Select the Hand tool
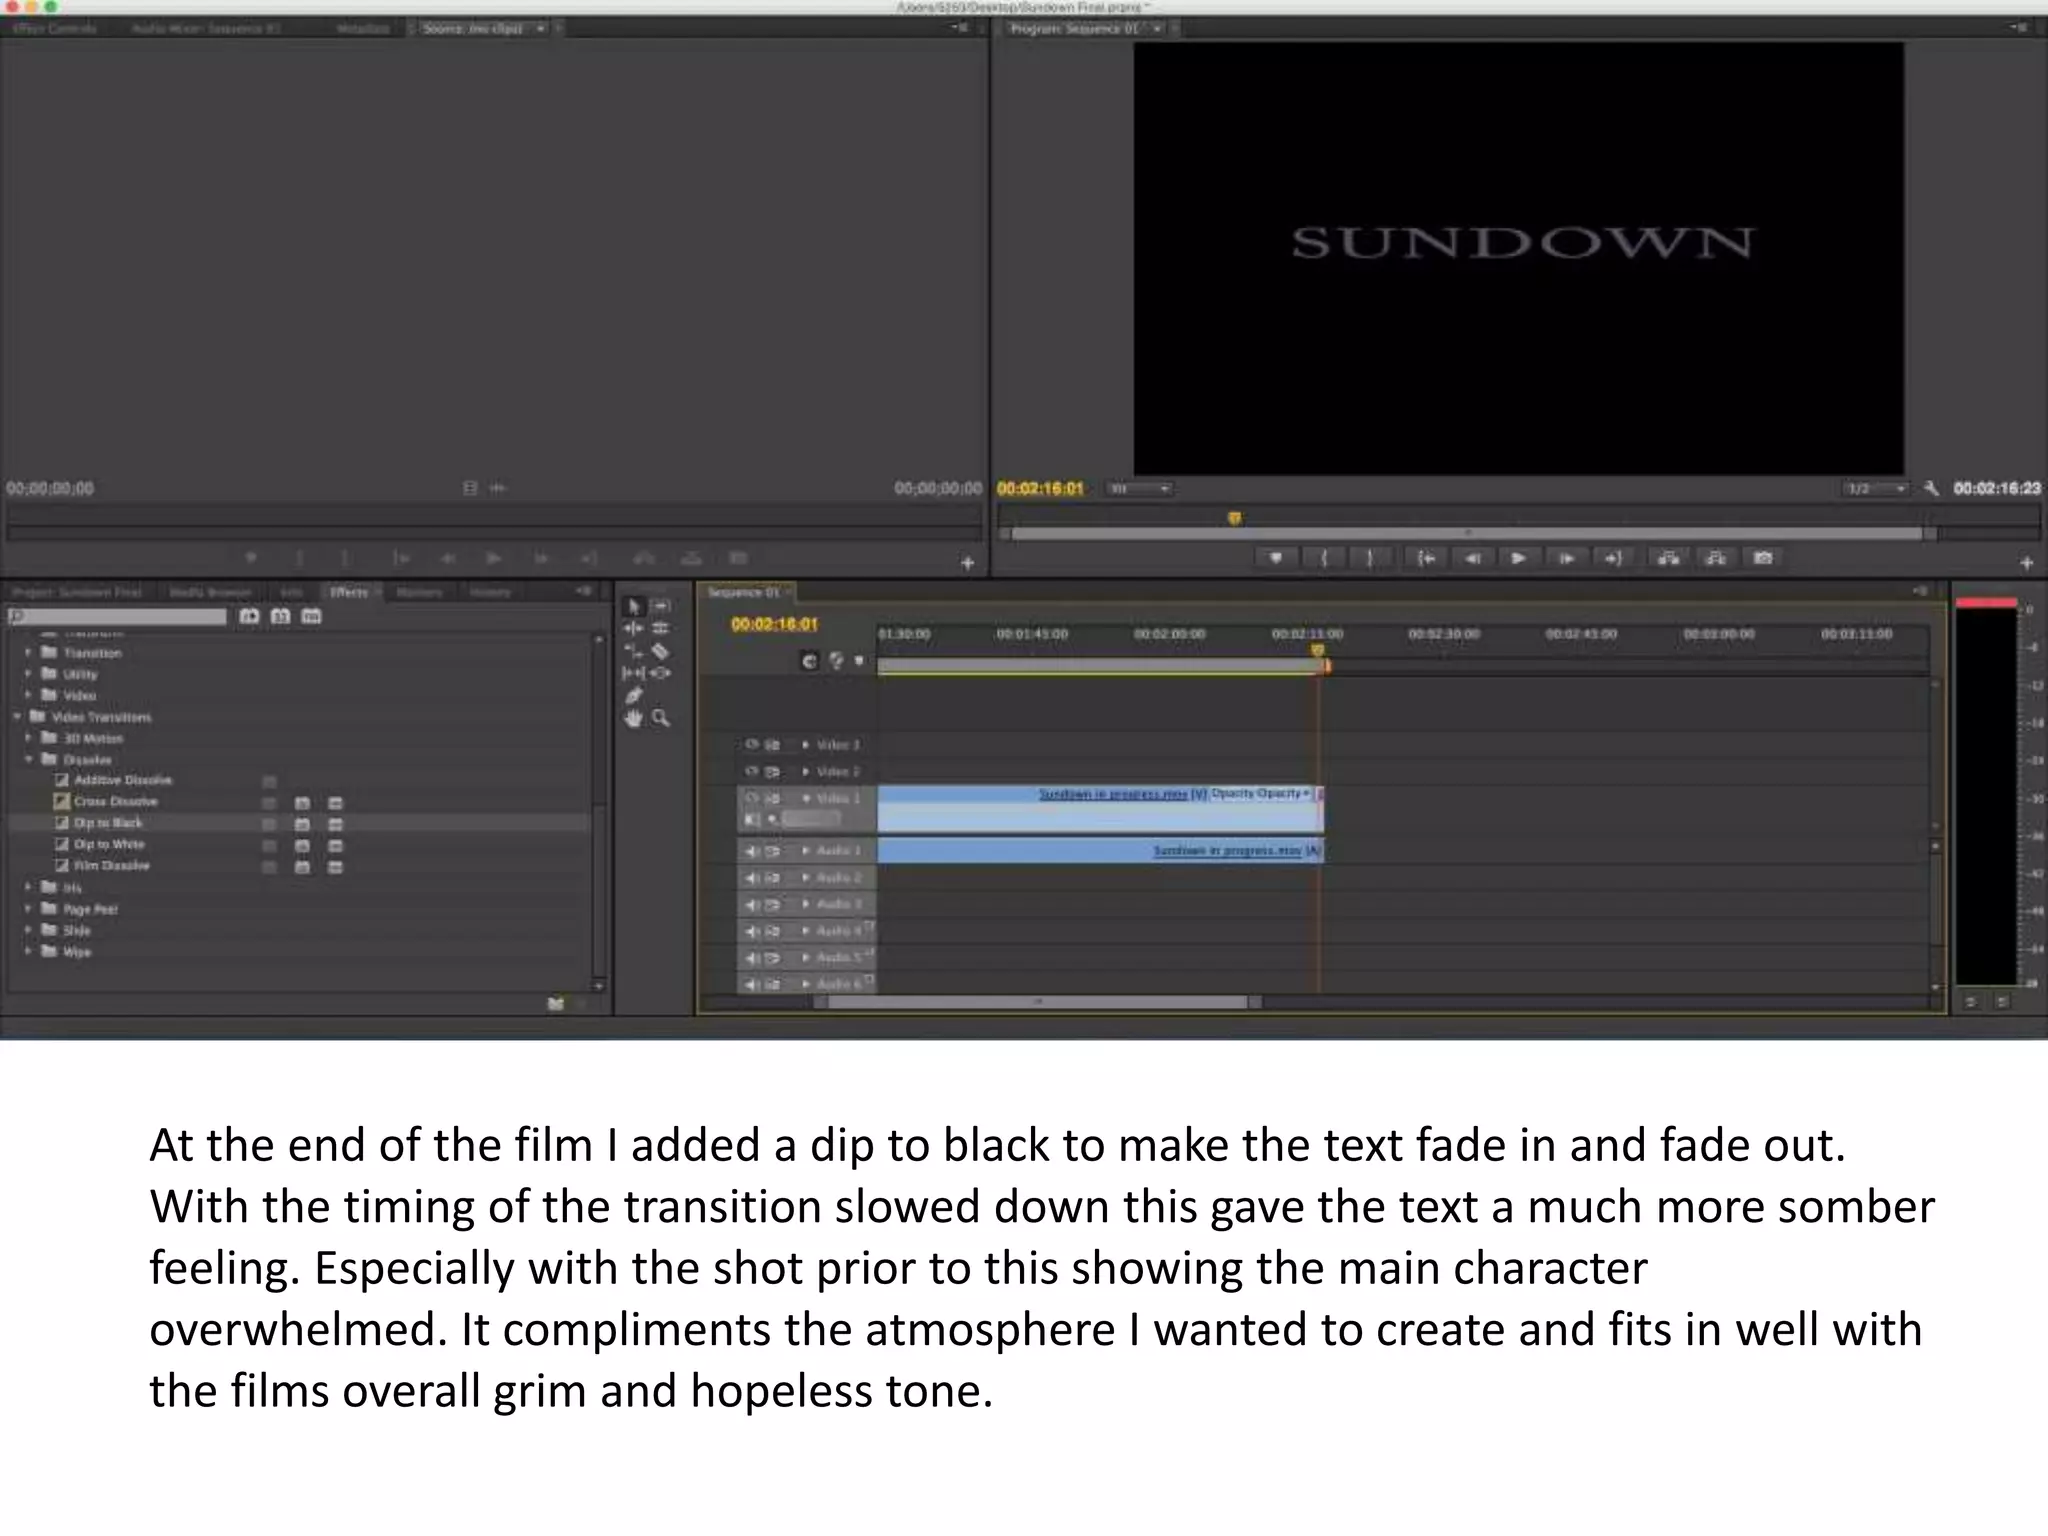This screenshot has width=2048, height=1536. (x=634, y=718)
